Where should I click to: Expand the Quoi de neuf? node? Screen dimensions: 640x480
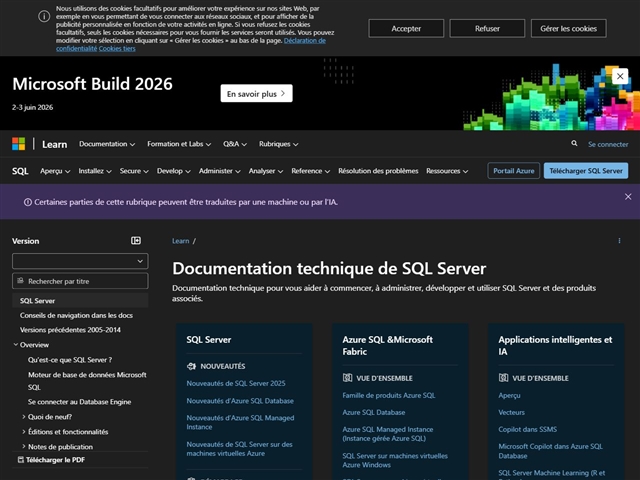pyautogui.click(x=24, y=417)
